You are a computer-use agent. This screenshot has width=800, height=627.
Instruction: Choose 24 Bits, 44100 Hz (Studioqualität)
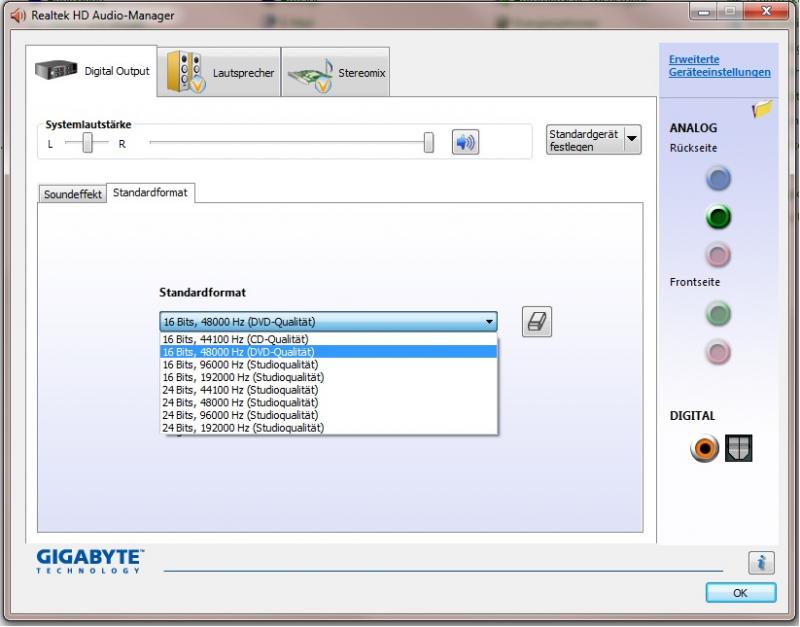[329, 390]
